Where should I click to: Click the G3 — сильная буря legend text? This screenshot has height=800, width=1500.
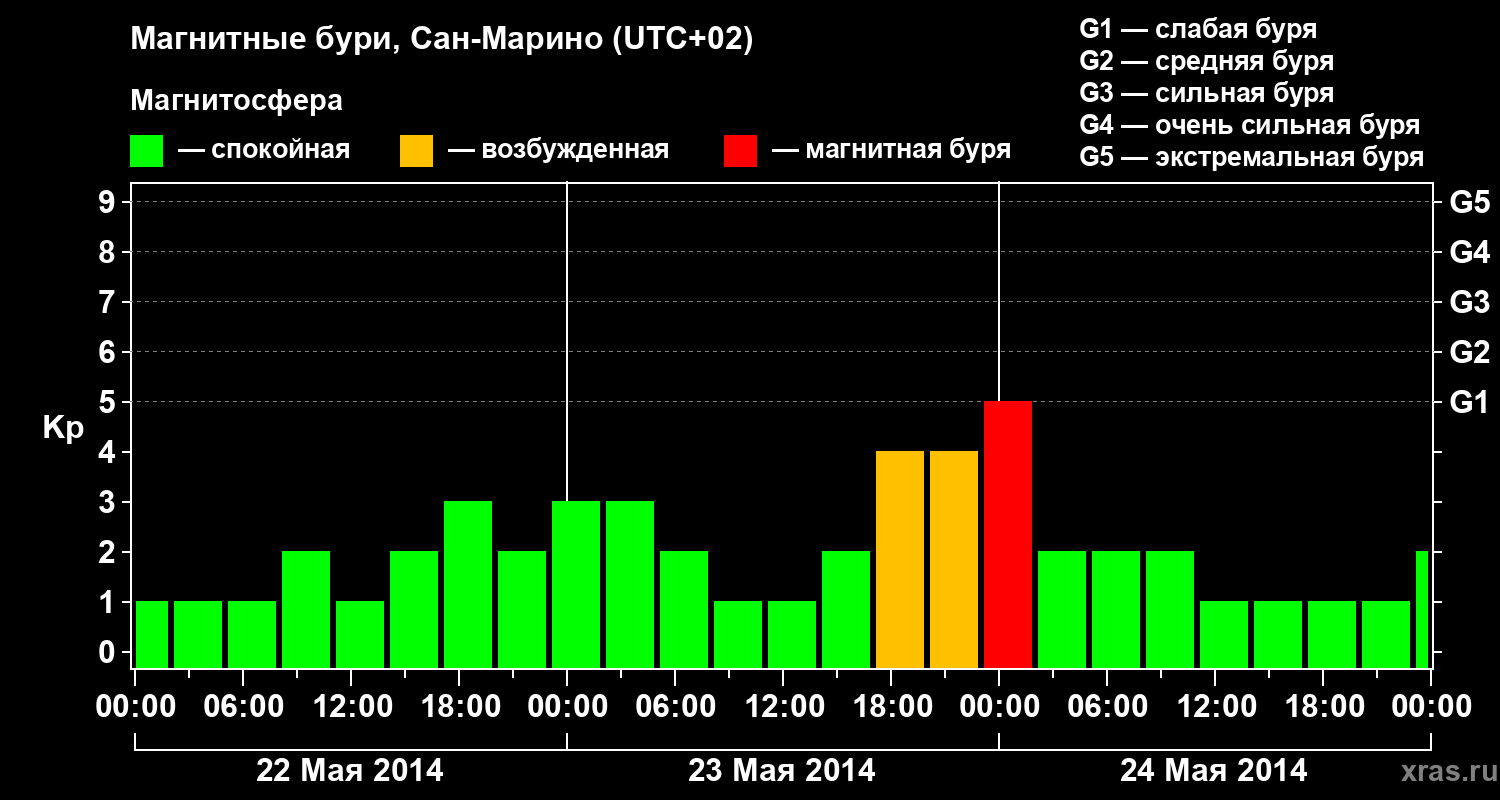point(1207,93)
